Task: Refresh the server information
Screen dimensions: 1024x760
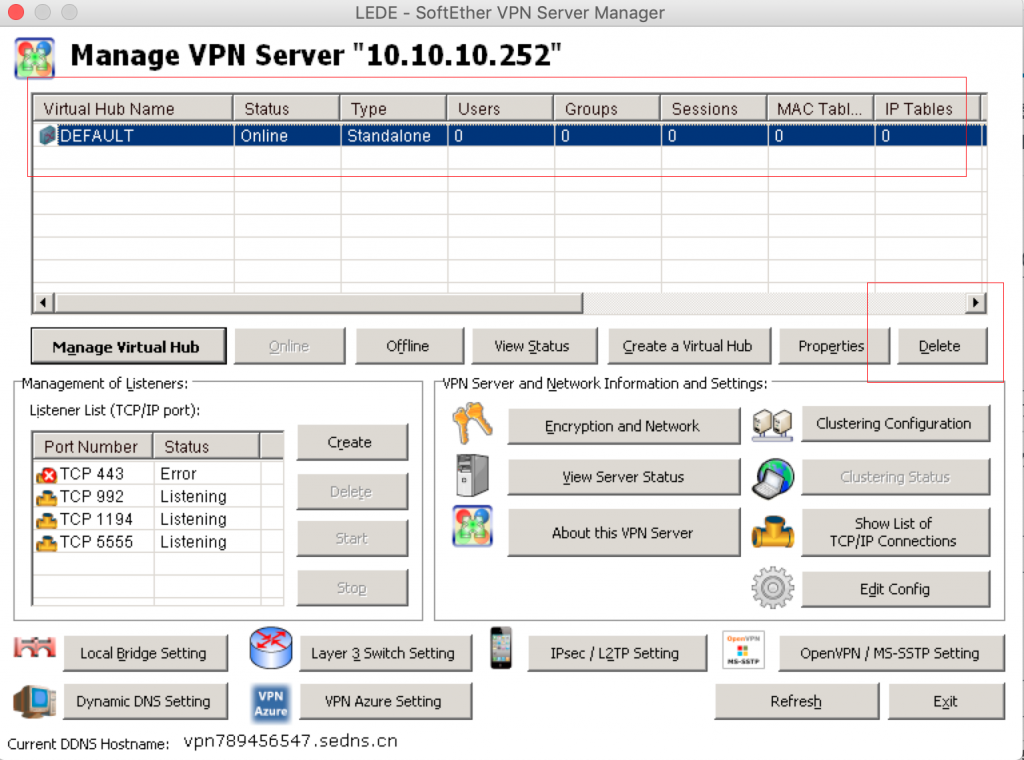Action: click(x=797, y=702)
